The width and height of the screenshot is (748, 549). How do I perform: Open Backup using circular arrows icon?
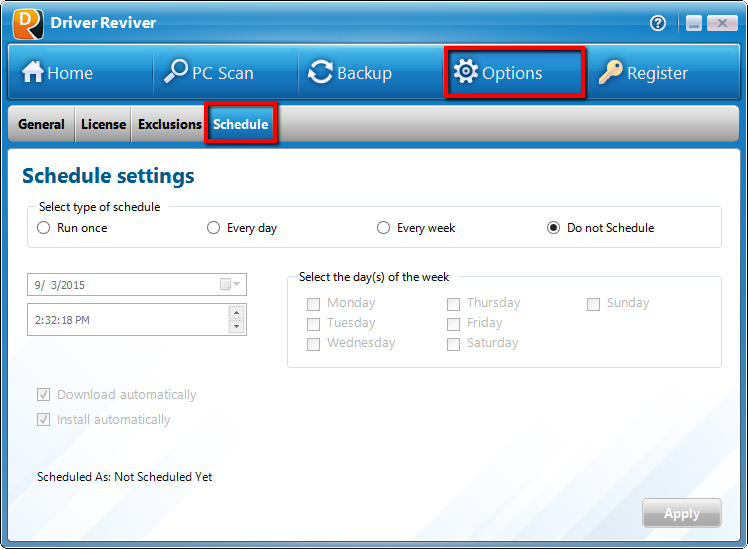[320, 72]
